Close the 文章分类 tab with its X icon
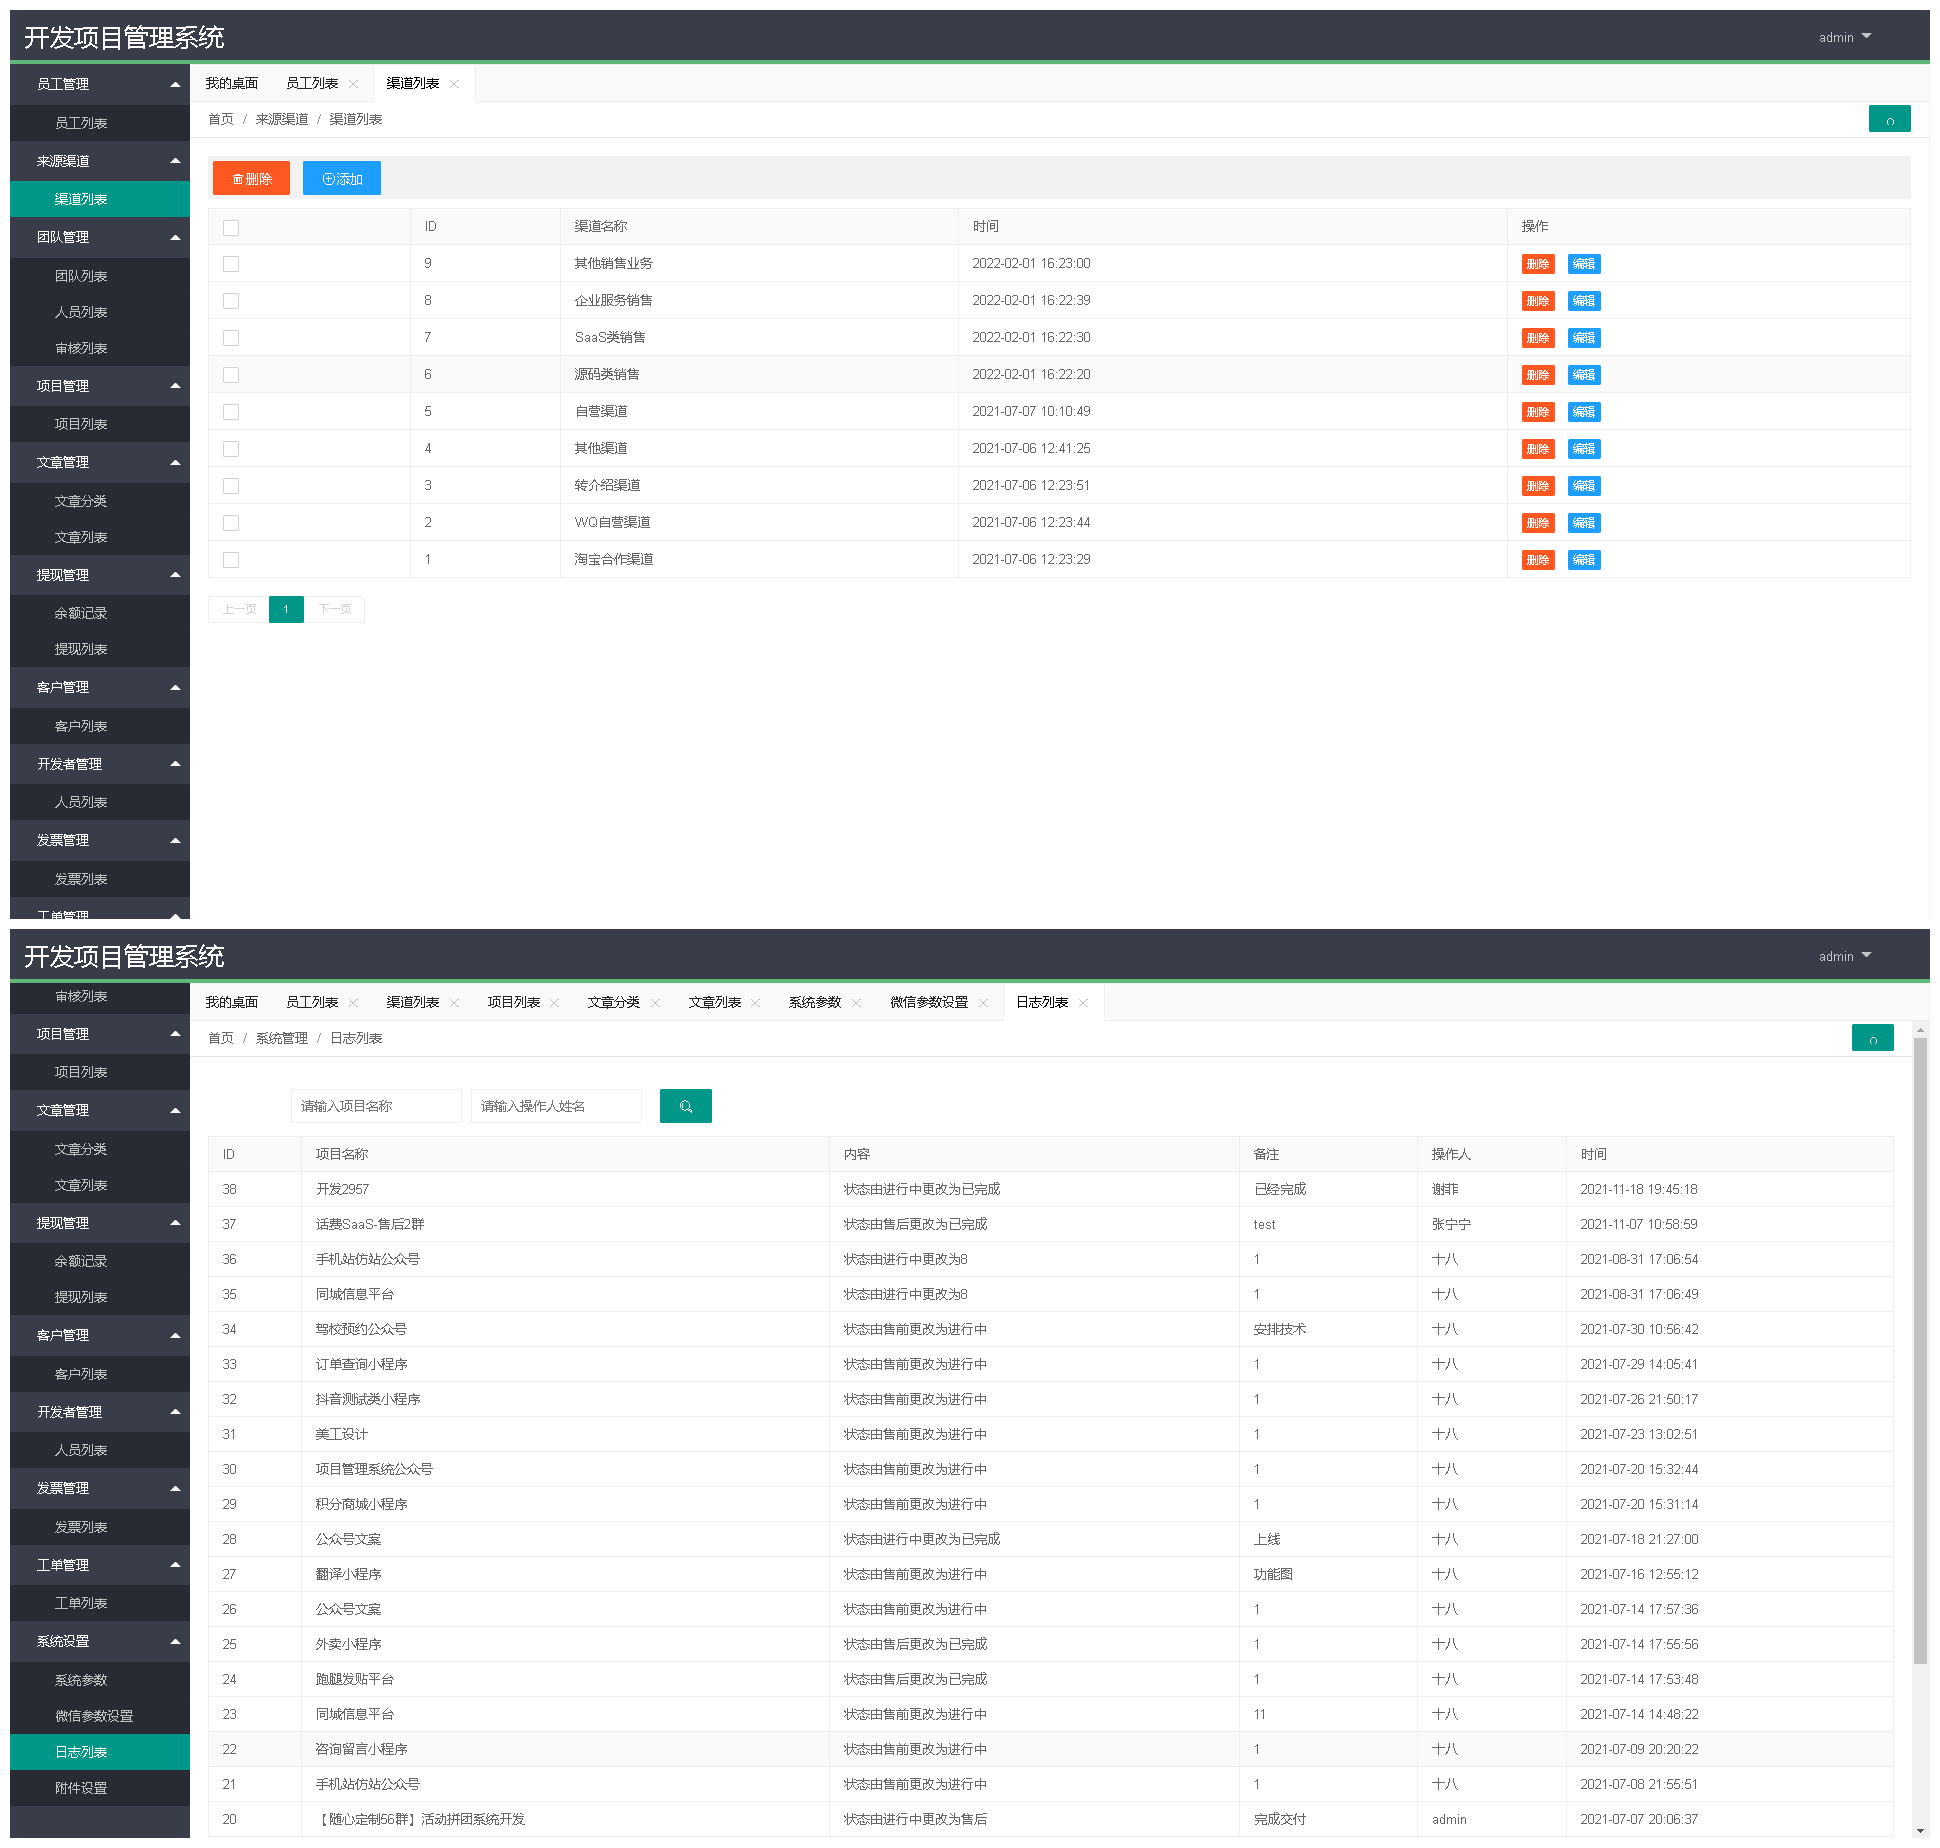1940x1848 pixels. (x=655, y=1003)
